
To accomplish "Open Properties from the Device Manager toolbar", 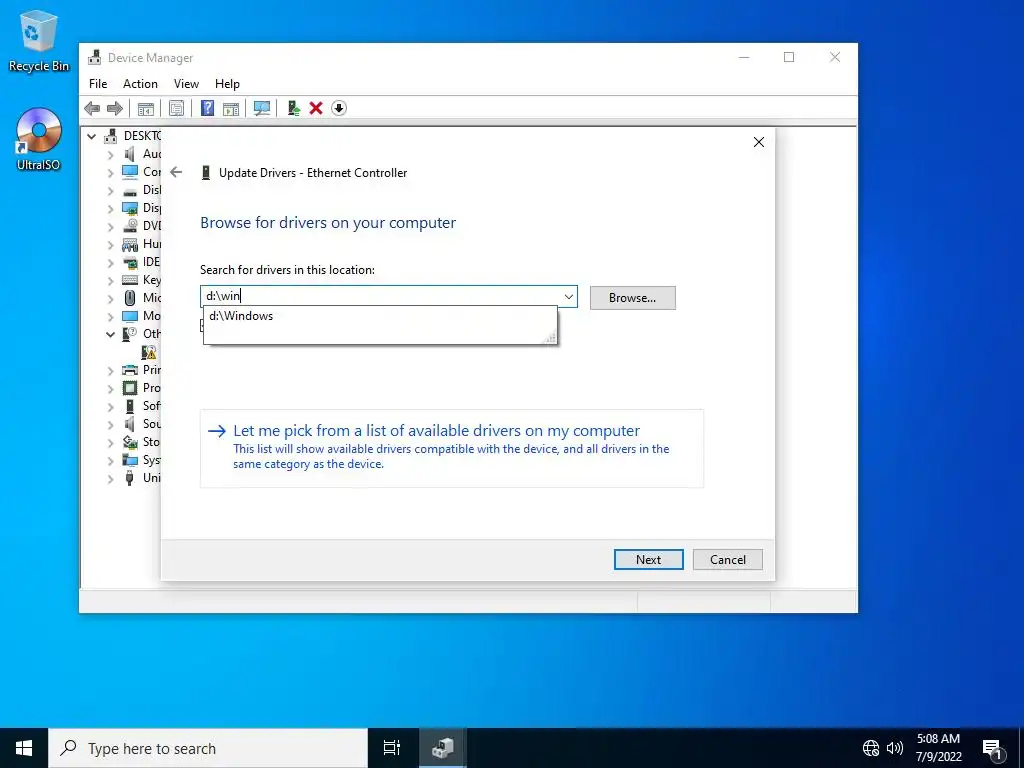I will click(x=176, y=108).
